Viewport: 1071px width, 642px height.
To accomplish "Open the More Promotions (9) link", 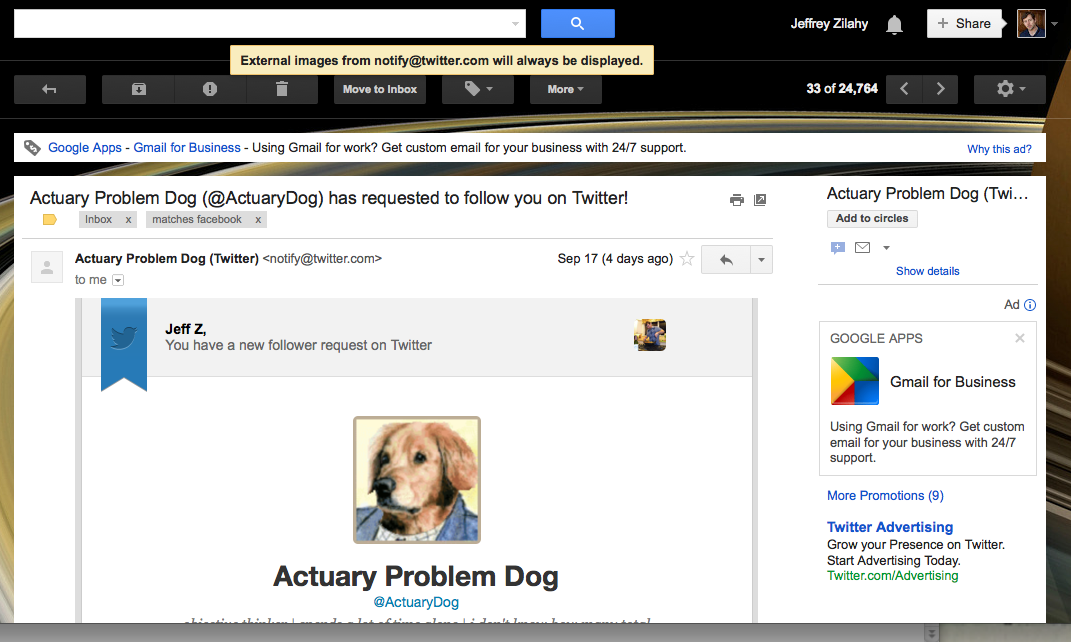I will 885,495.
